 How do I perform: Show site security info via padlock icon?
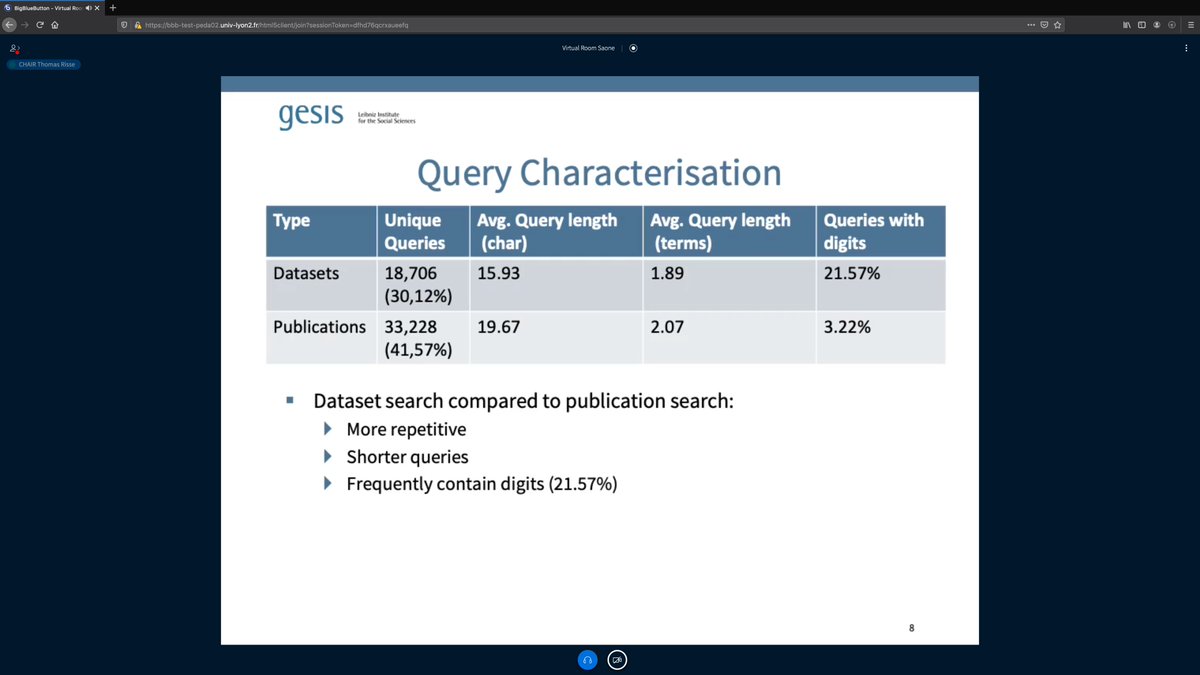click(x=138, y=25)
